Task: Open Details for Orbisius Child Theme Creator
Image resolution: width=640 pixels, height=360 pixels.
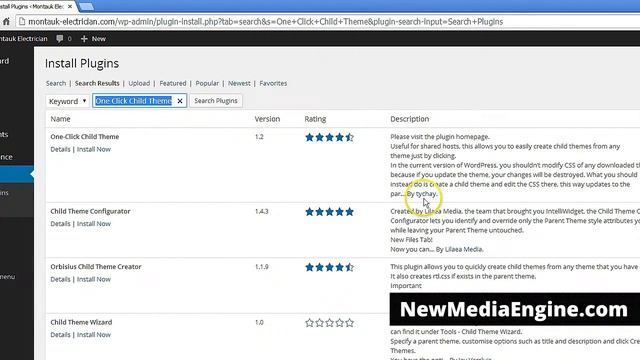Action: coord(60,279)
